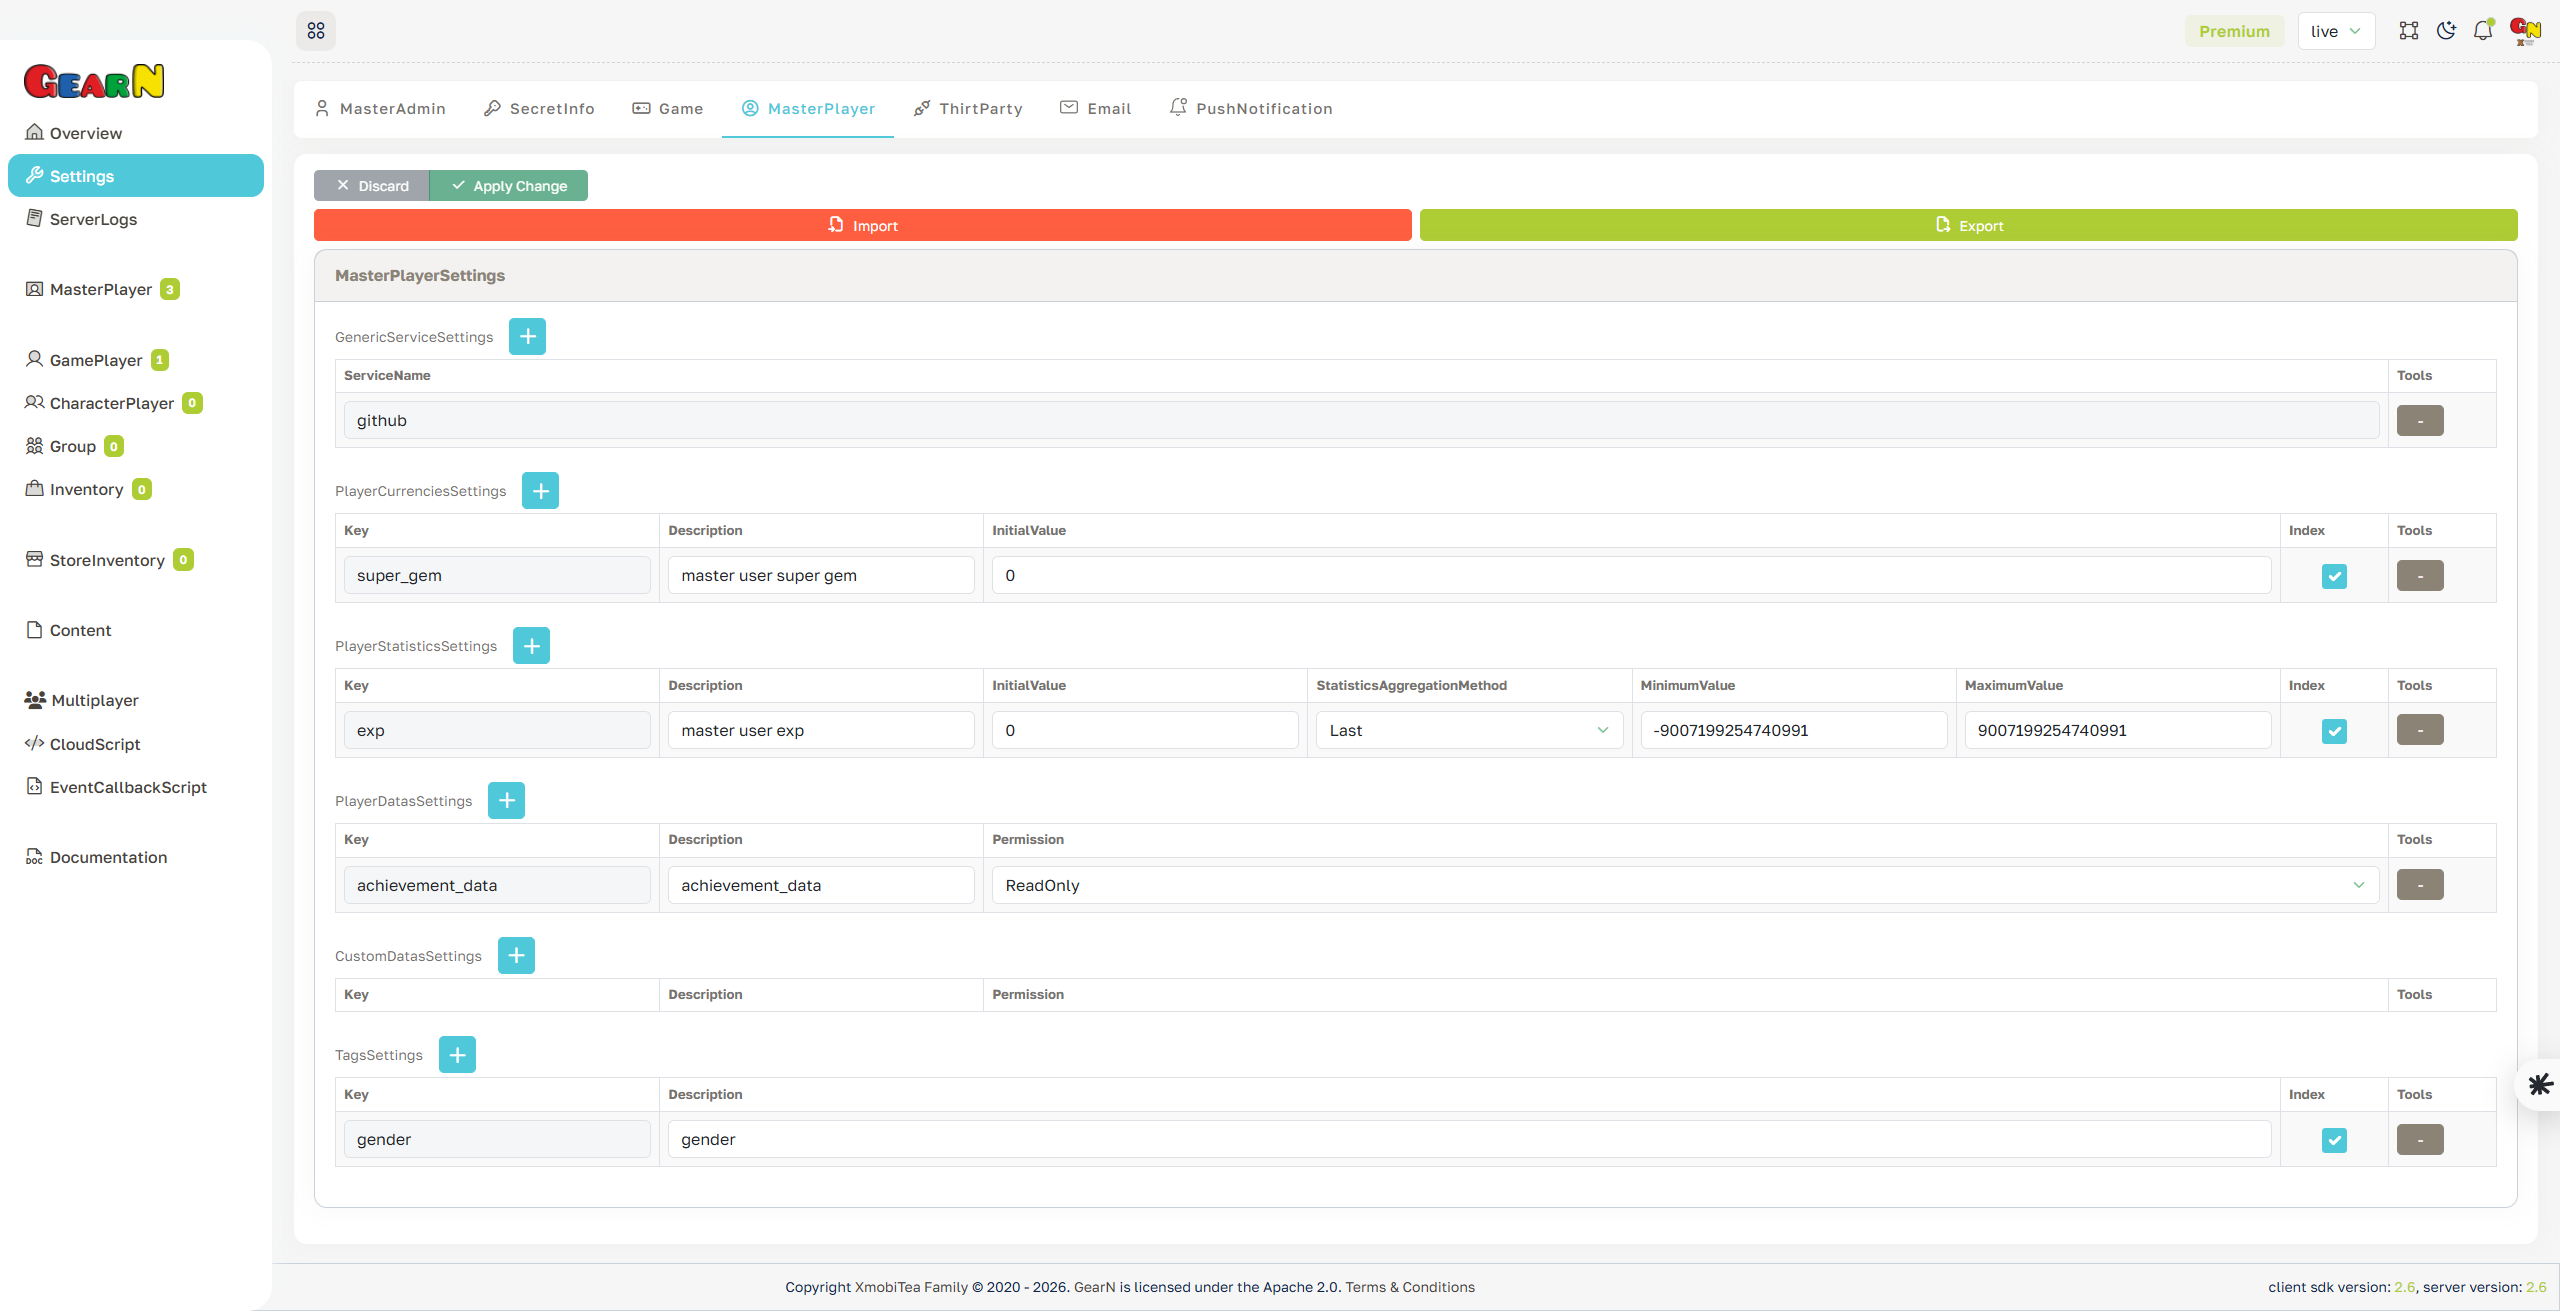Switch to the PushNotification tab

1251,108
